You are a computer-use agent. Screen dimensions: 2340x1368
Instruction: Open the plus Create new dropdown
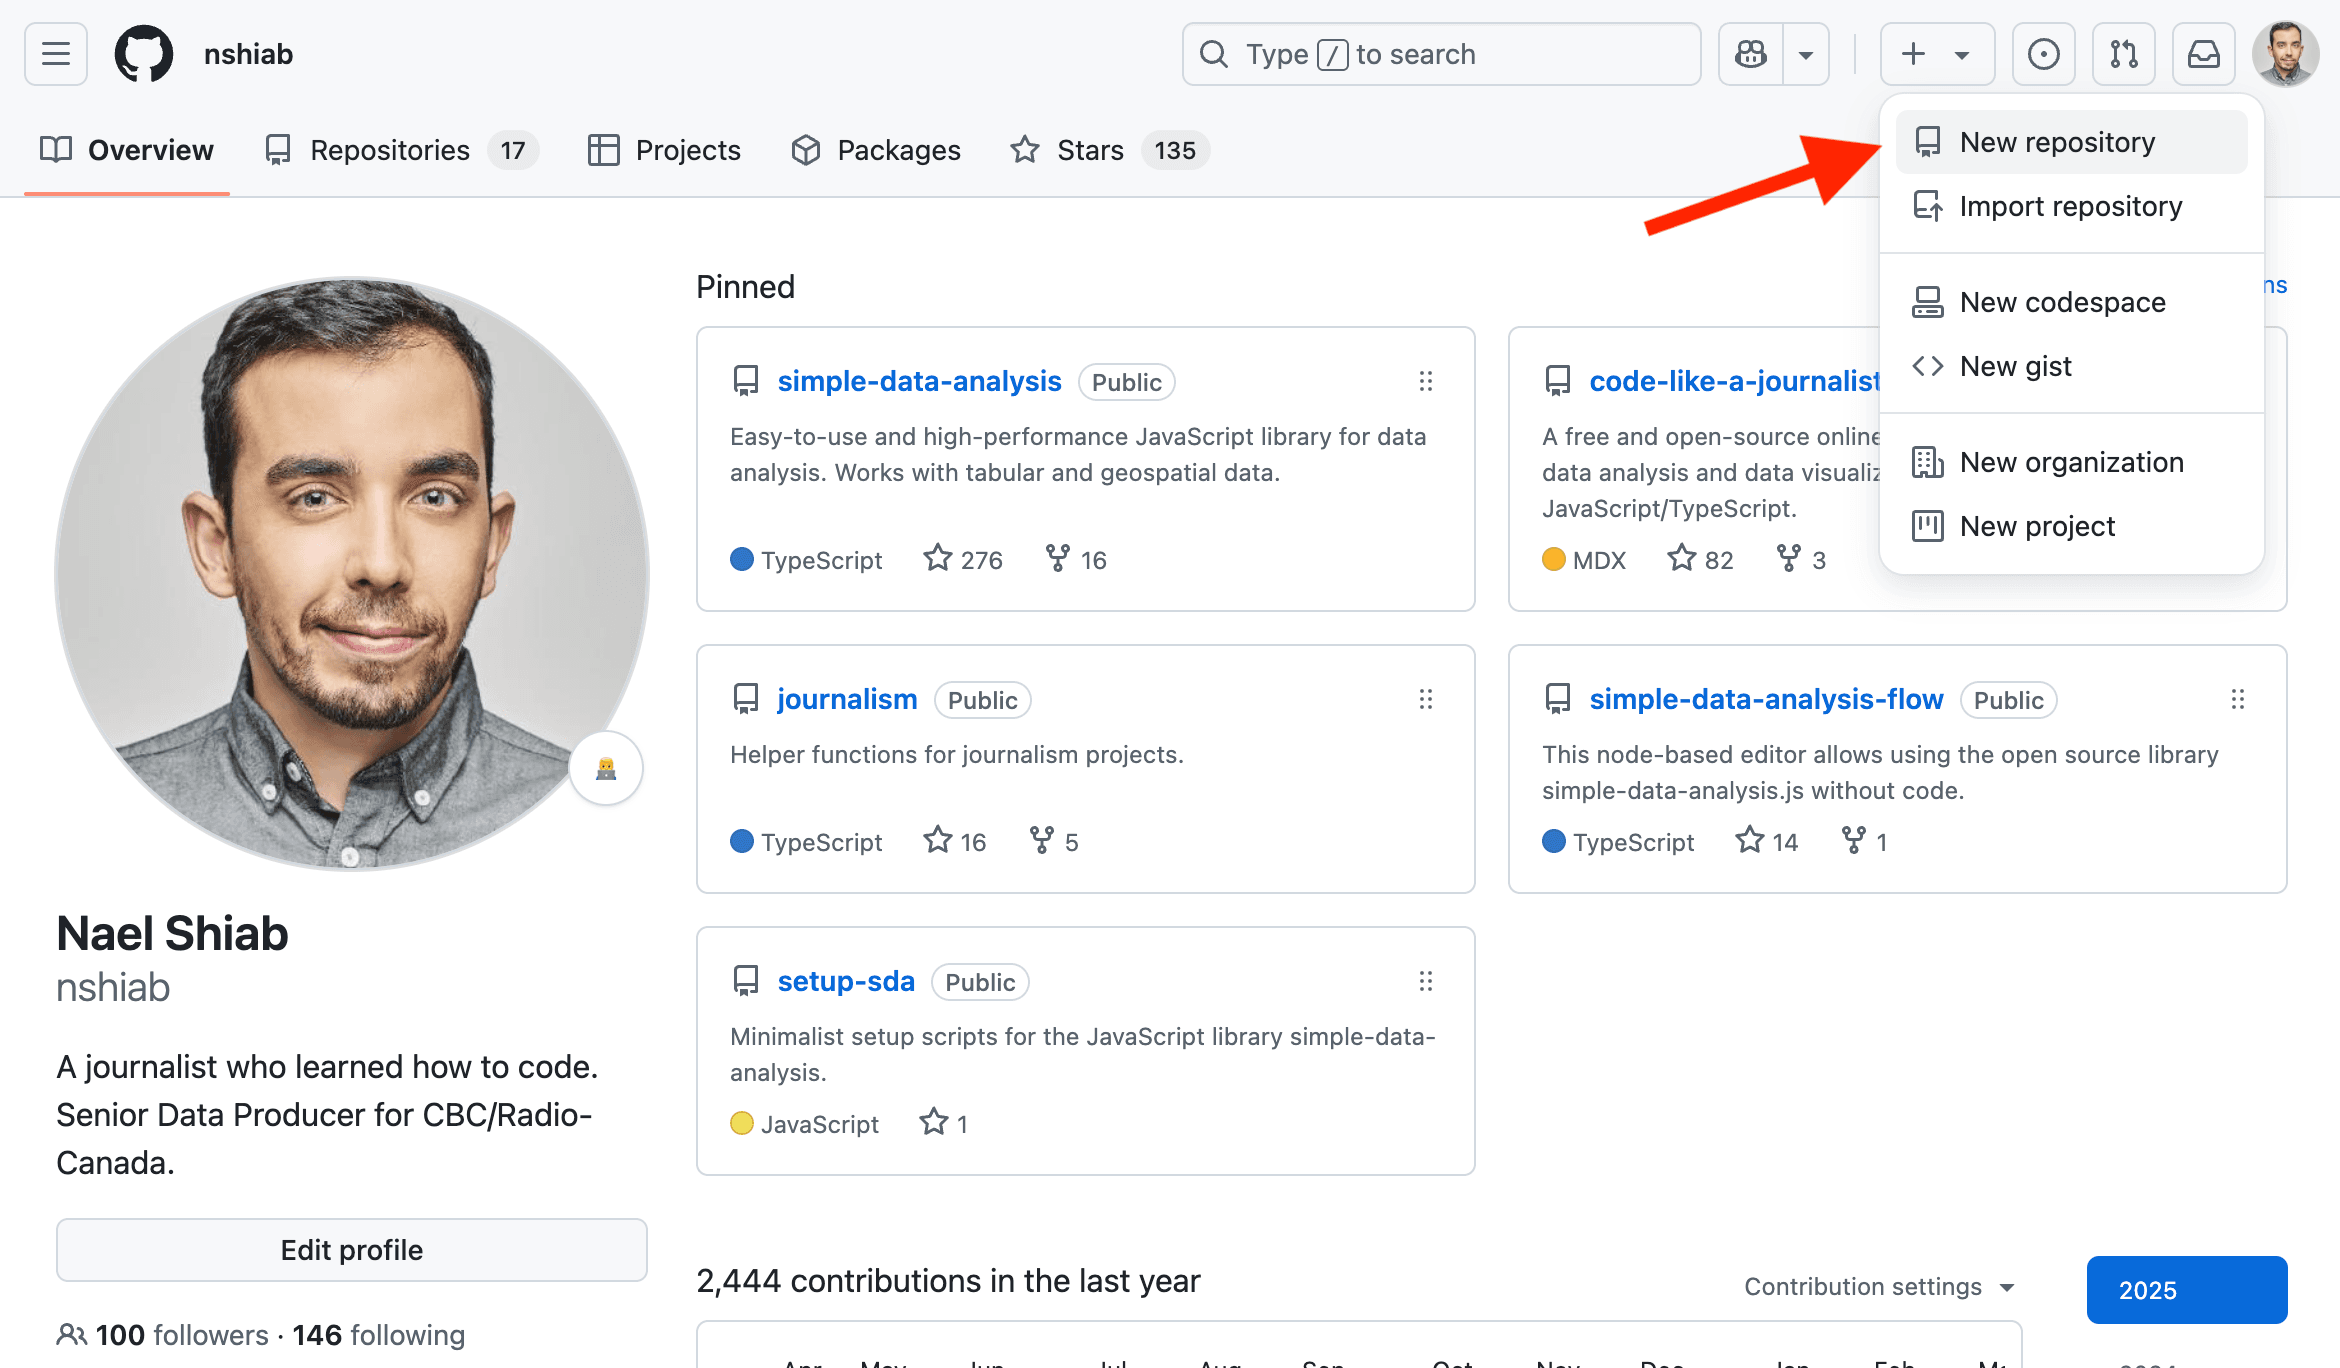point(1937,54)
